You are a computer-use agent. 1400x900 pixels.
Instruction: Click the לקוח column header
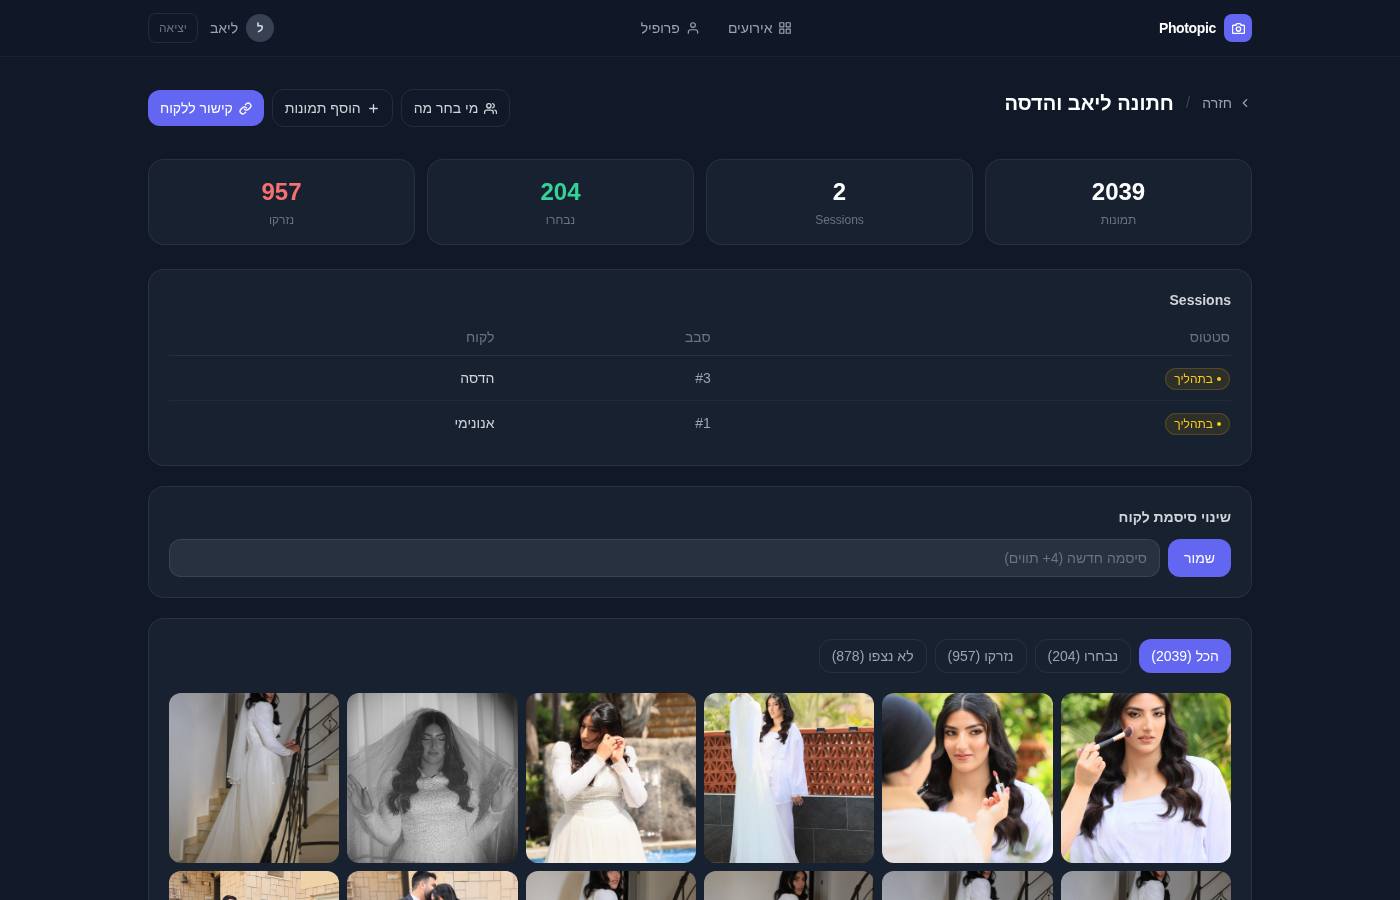[x=480, y=337]
